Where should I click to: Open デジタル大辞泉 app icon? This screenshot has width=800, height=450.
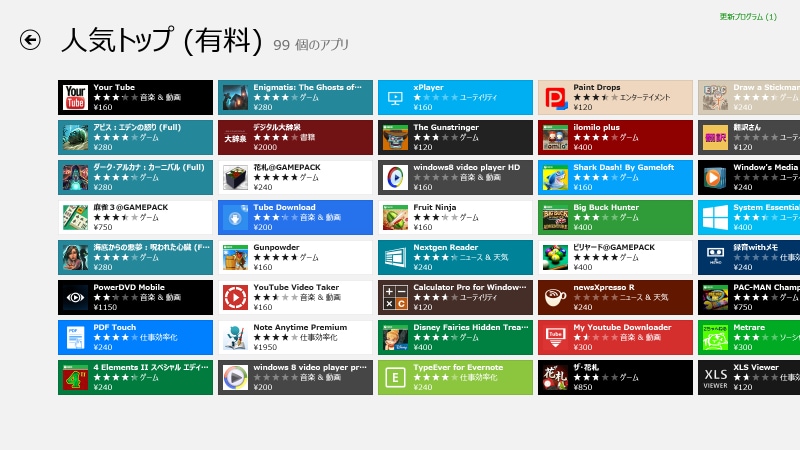click(235, 137)
